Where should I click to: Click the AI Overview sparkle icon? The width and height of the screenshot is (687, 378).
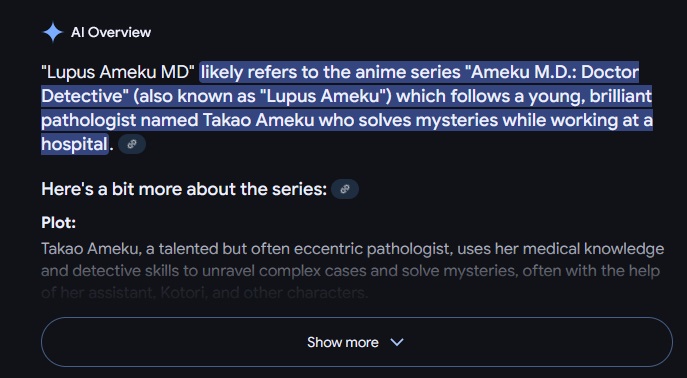[x=53, y=32]
